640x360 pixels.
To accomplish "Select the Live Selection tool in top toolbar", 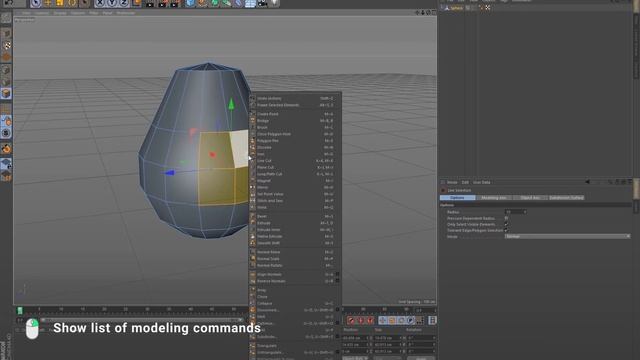I will (x=36, y=4).
